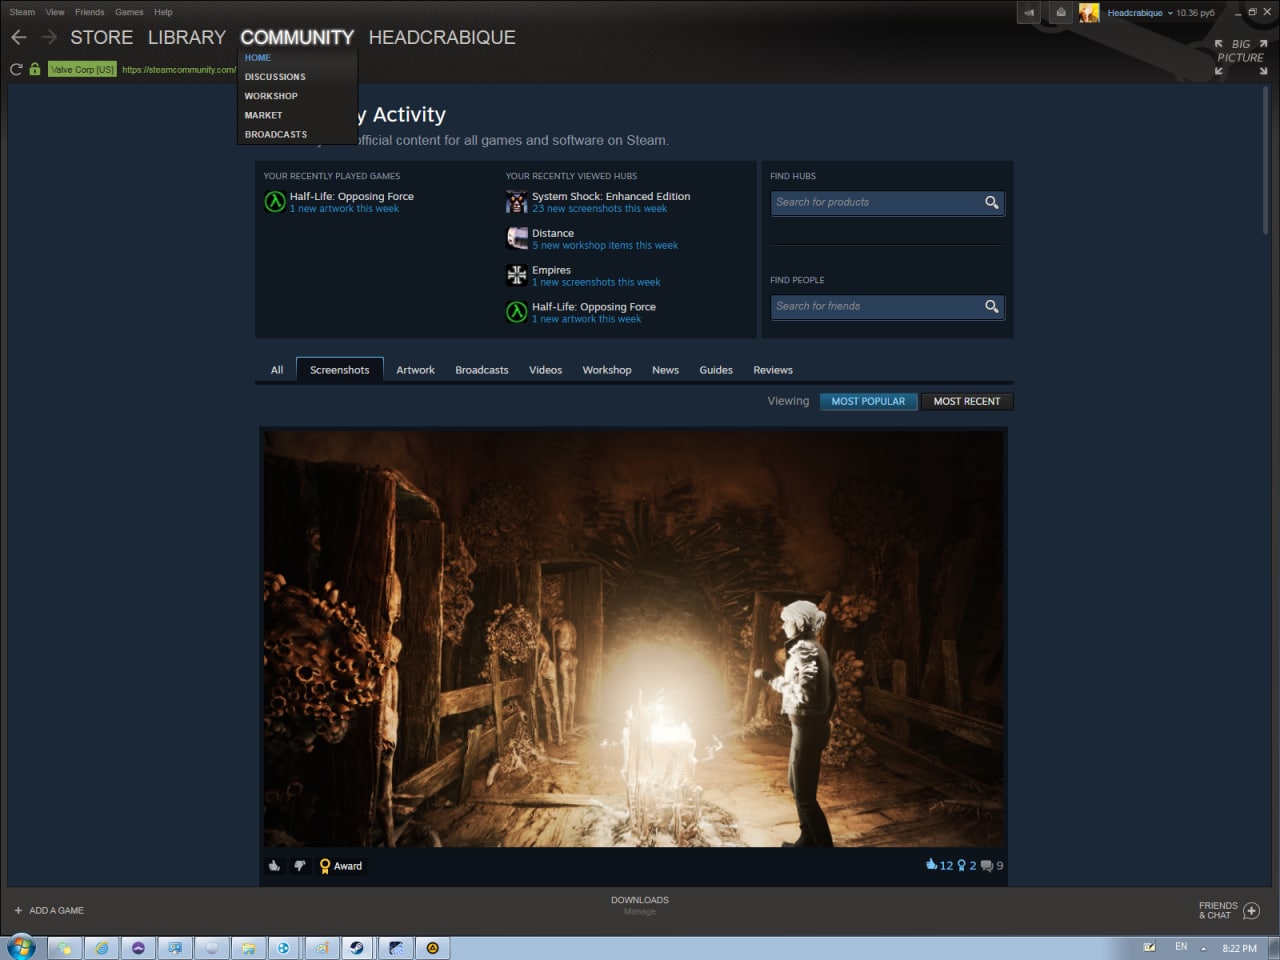Image resolution: width=1280 pixels, height=960 pixels.
Task: Click the Find Hubs search magnifier
Action: 991,202
